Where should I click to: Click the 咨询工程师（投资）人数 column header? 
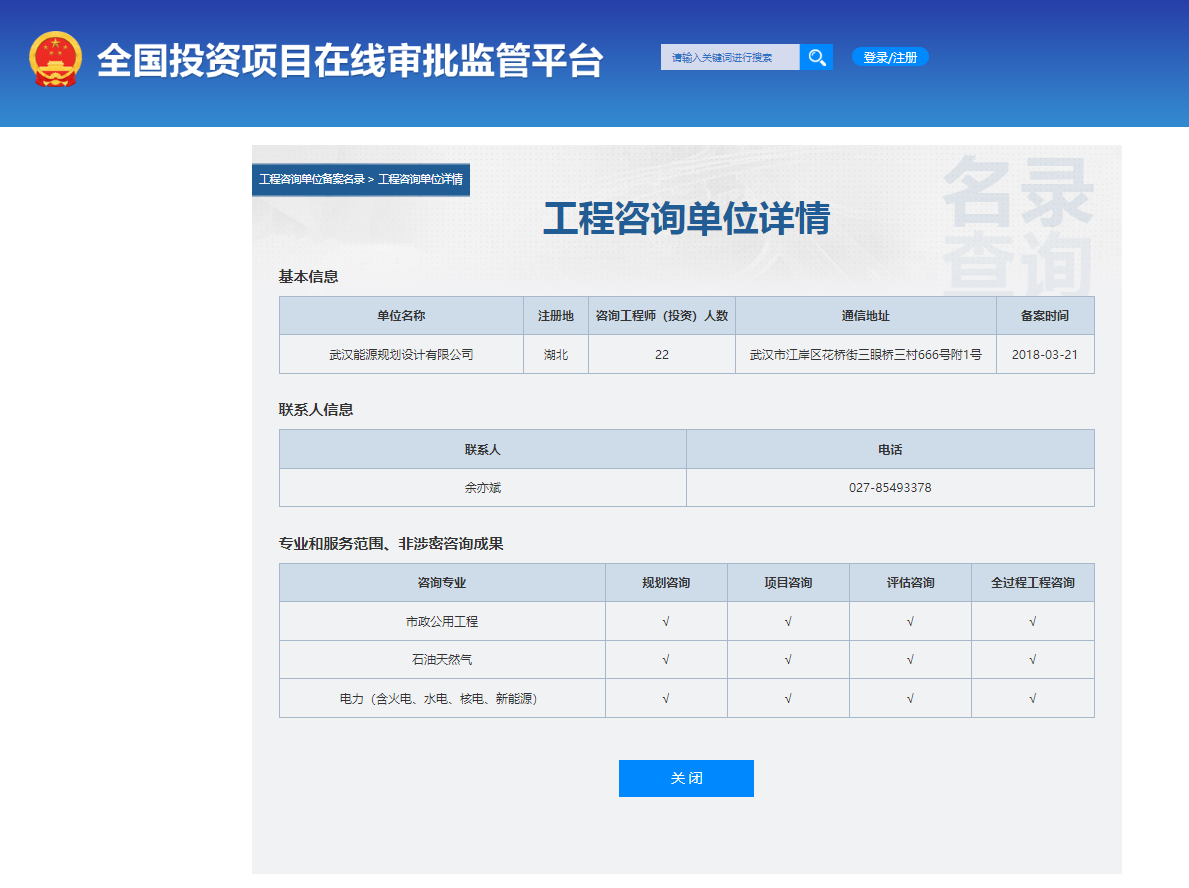(662, 315)
